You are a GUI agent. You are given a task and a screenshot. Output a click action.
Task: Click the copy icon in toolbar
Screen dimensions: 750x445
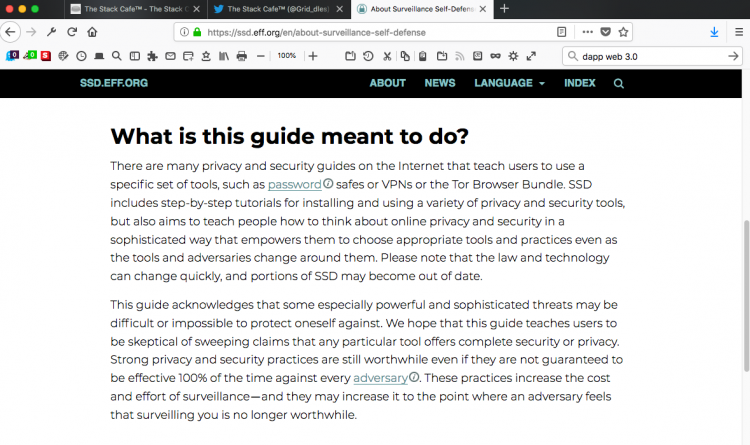click(405, 56)
